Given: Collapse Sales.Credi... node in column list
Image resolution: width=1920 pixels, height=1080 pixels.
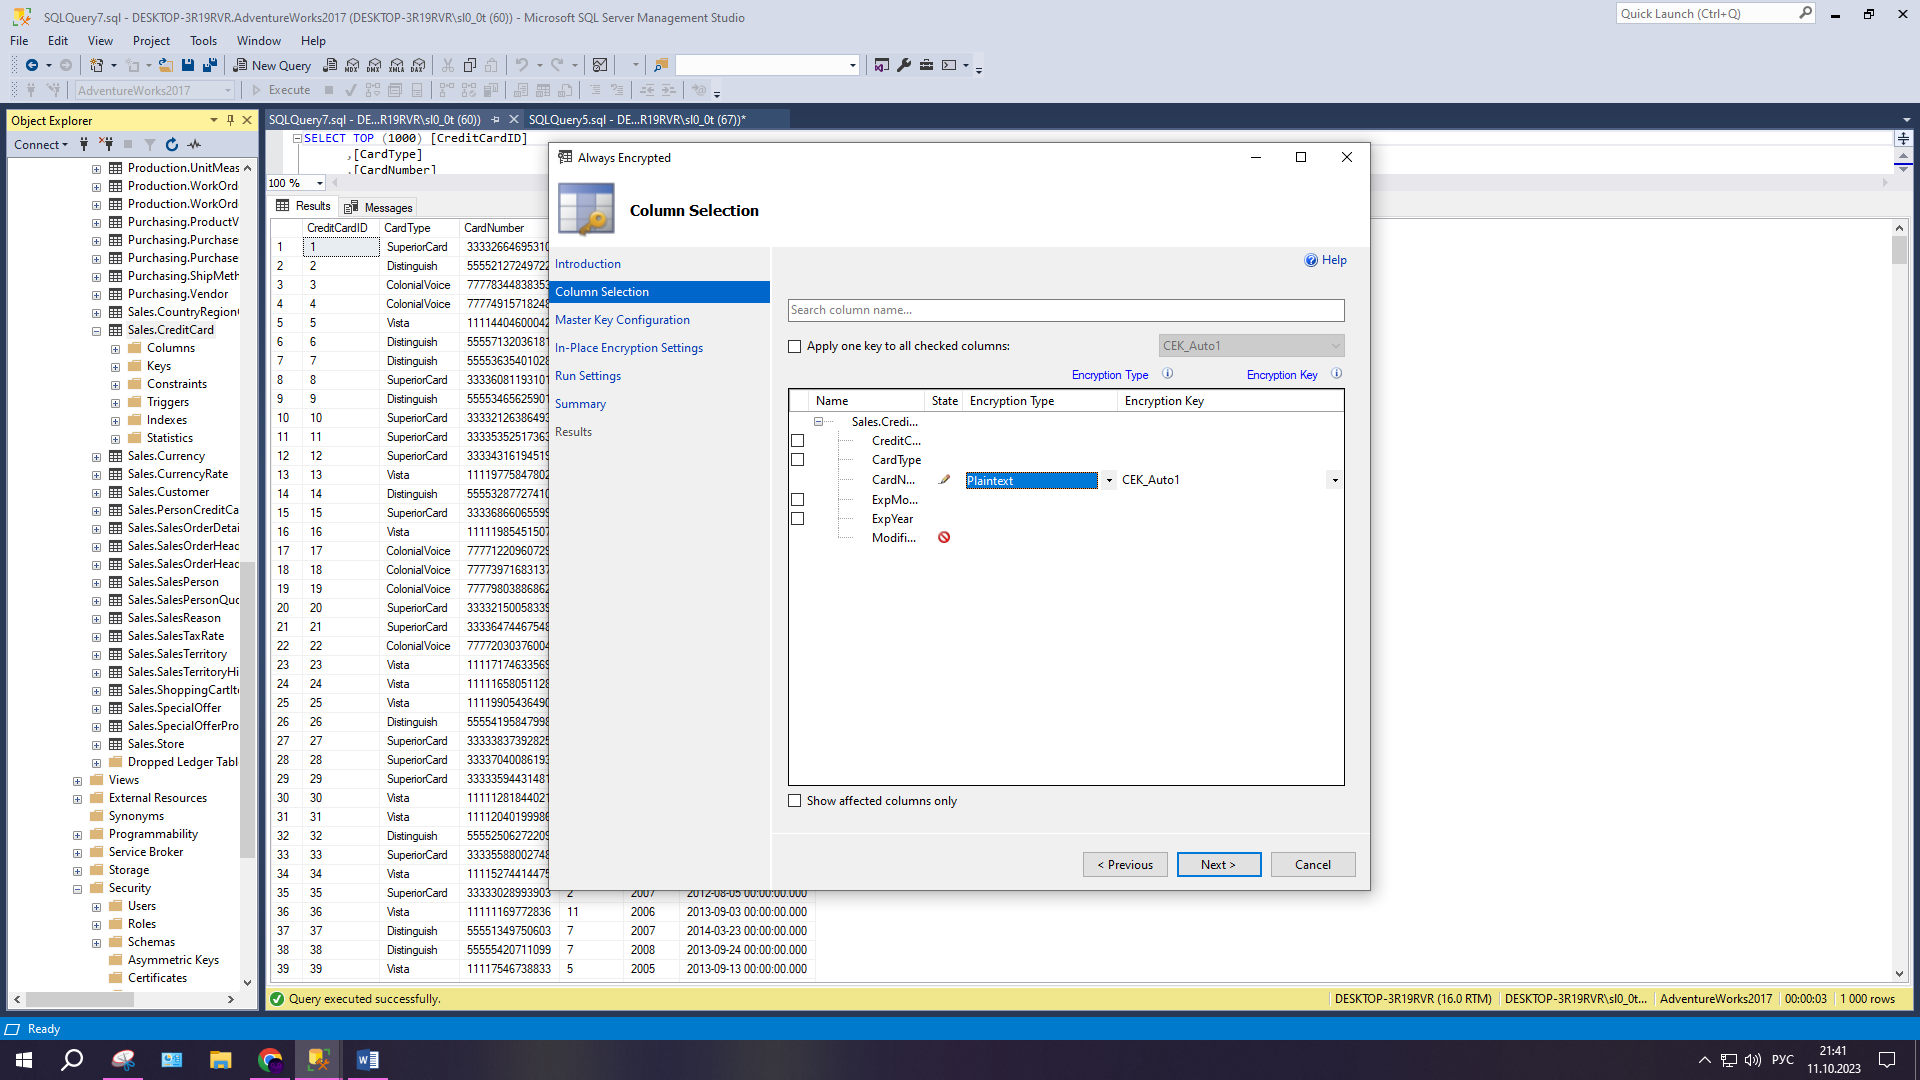Looking at the screenshot, I should (818, 422).
